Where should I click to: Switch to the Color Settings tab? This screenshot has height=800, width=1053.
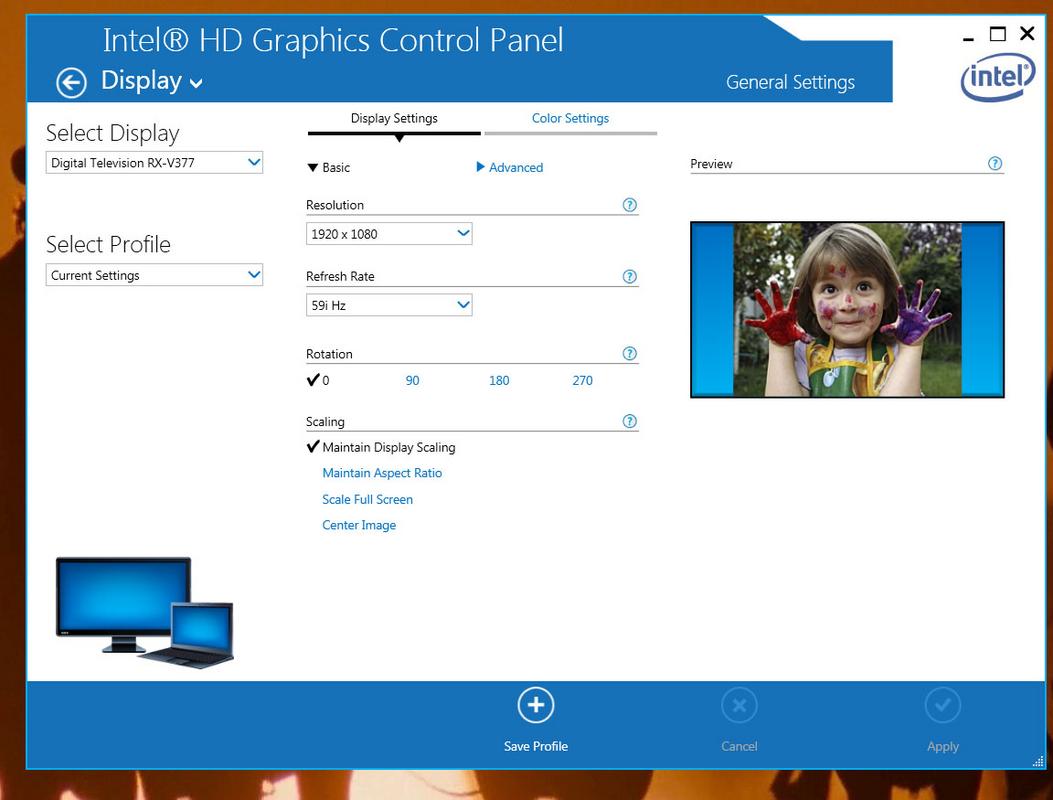[570, 118]
